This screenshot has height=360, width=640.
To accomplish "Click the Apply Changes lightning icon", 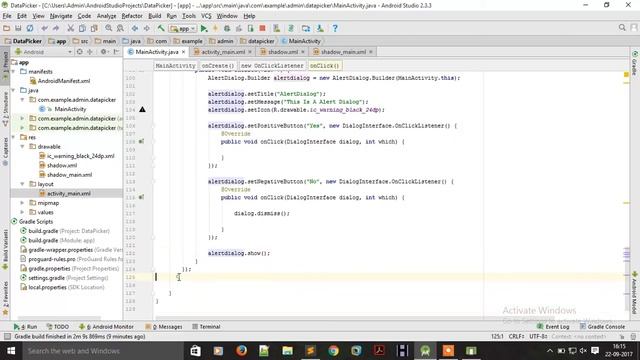I will 216,28.
